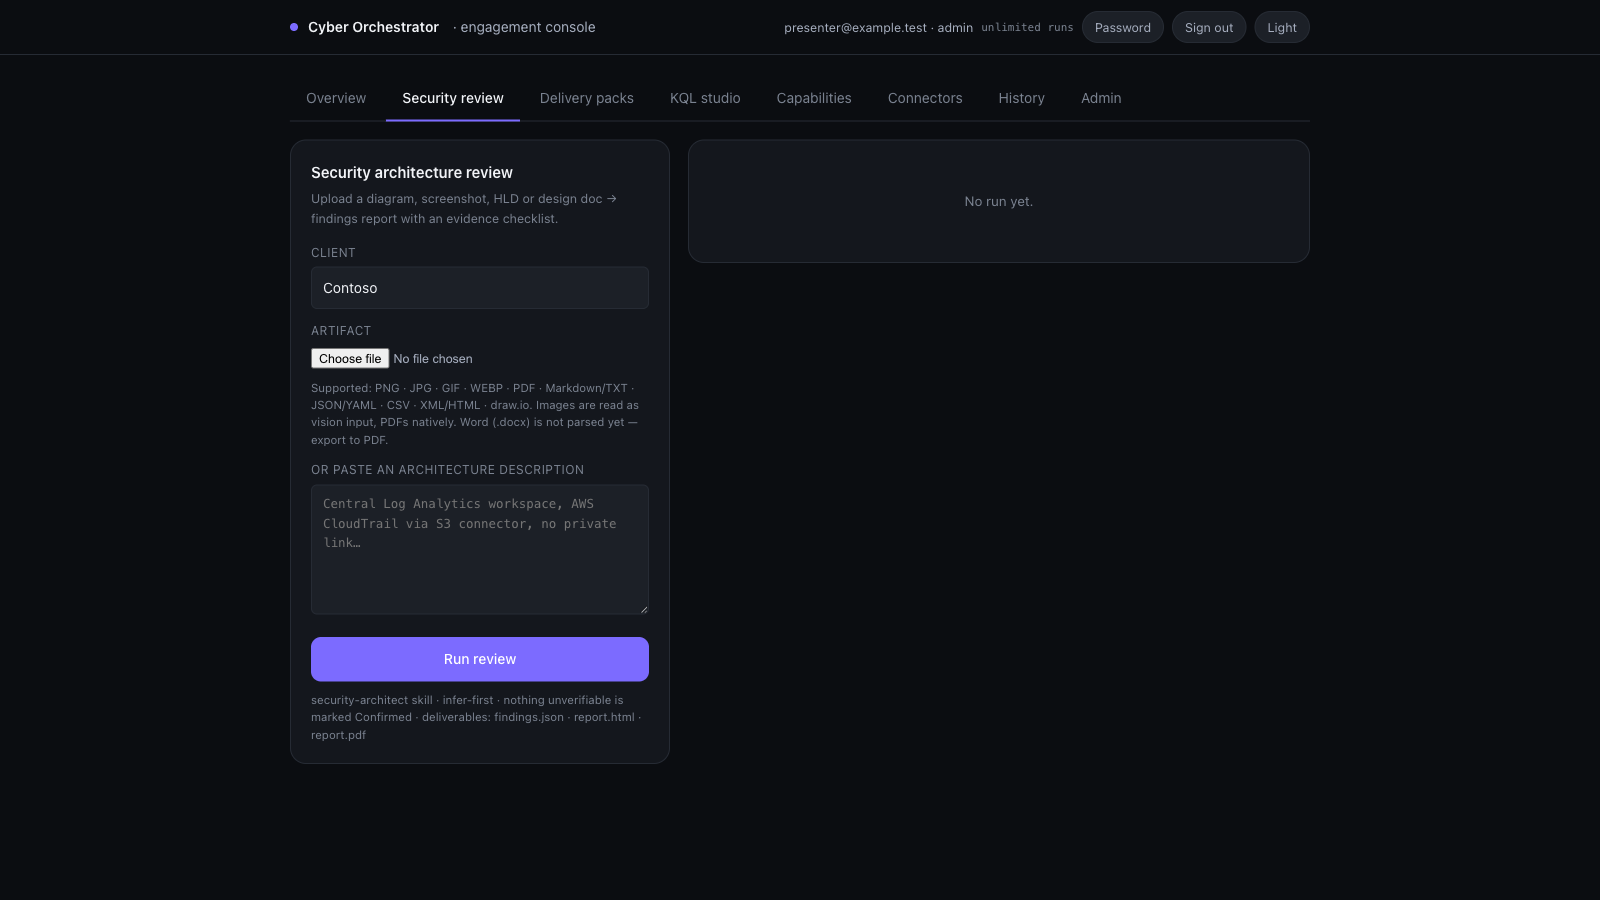Click the 'No file chosen' text
The height and width of the screenshot is (900, 1600).
pyautogui.click(x=433, y=359)
